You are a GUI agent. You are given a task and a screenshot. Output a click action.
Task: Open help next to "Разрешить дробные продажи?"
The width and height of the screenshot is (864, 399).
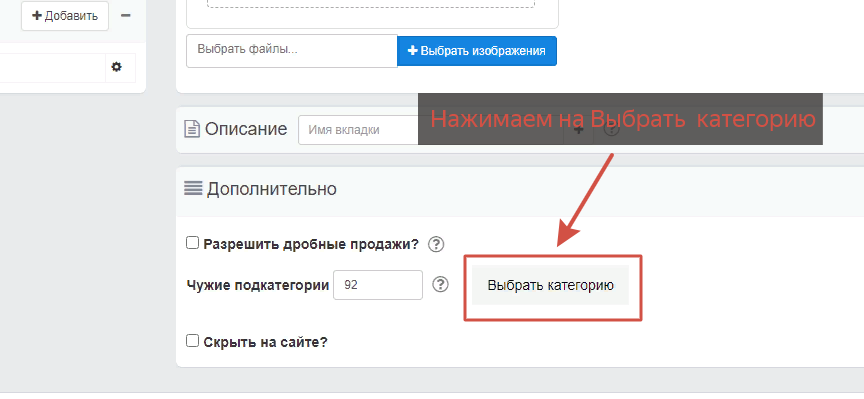436,244
